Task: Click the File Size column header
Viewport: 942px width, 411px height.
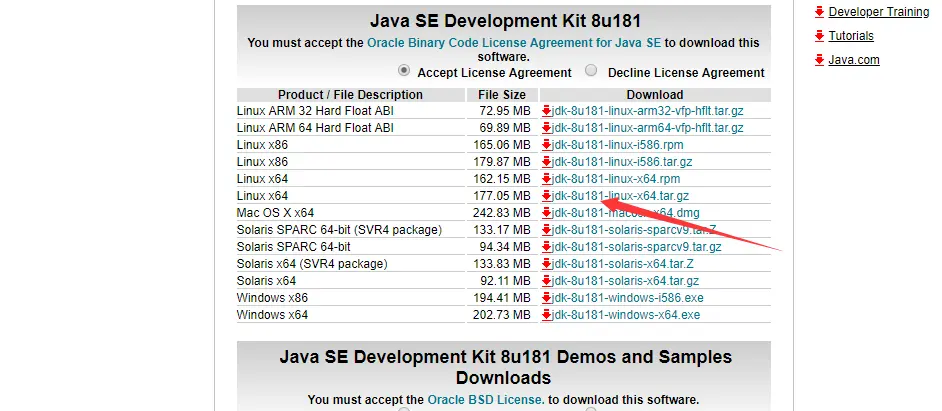Action: click(502, 95)
